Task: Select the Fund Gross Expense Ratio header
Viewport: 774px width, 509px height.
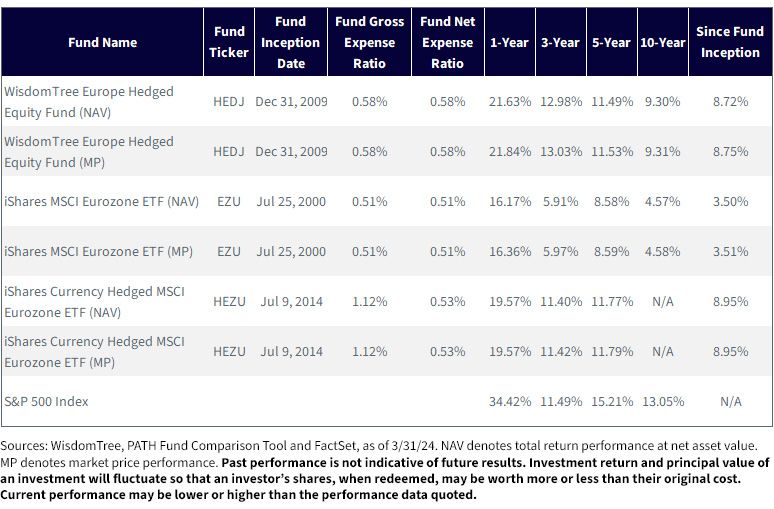Action: click(369, 42)
